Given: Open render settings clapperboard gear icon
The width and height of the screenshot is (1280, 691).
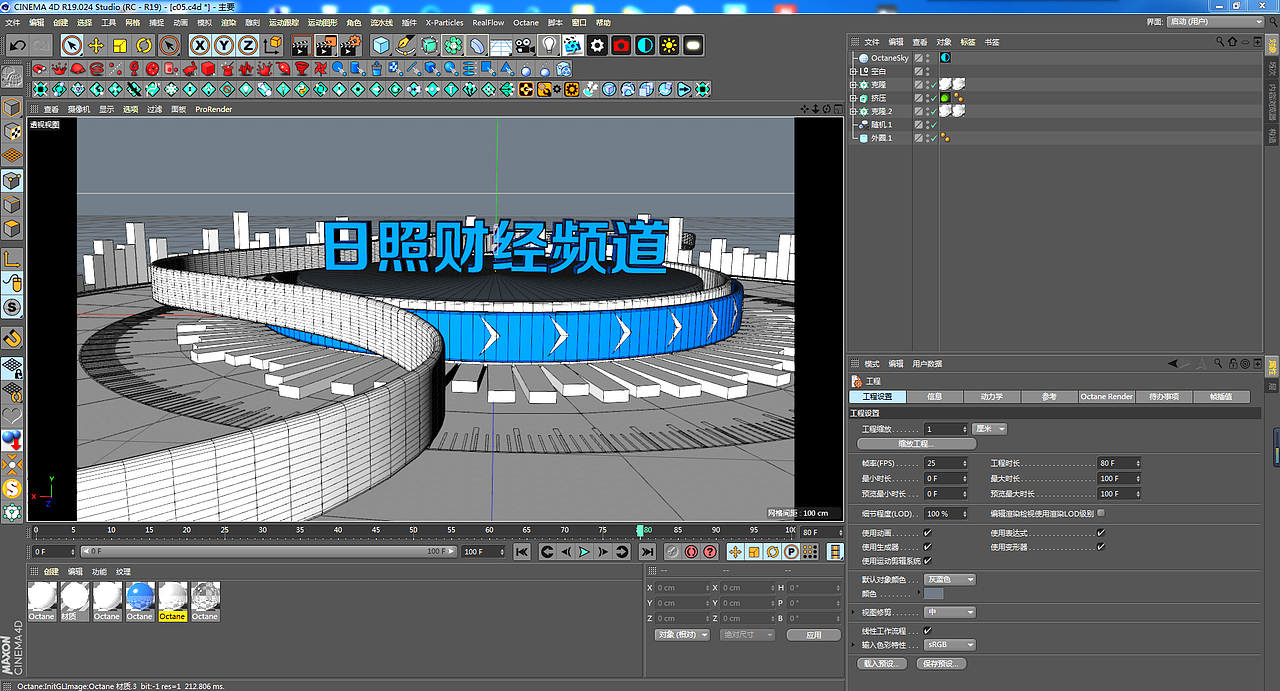Looking at the screenshot, I should pyautogui.click(x=349, y=45).
